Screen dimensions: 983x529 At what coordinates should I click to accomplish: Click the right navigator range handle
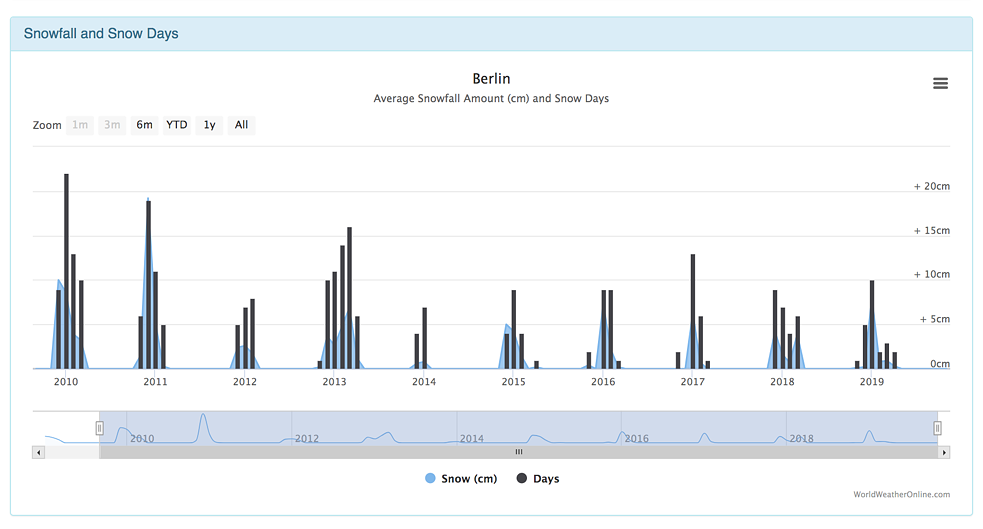pyautogui.click(x=937, y=428)
